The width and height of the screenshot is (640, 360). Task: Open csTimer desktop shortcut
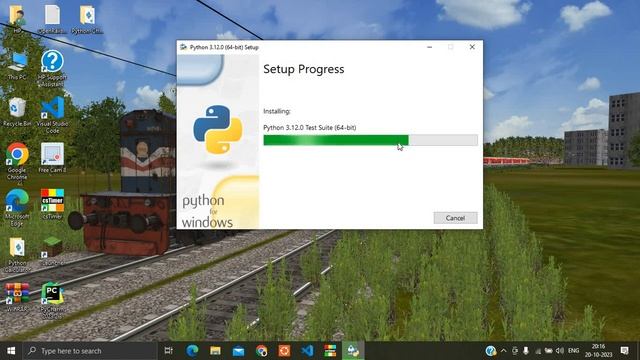(x=52, y=204)
